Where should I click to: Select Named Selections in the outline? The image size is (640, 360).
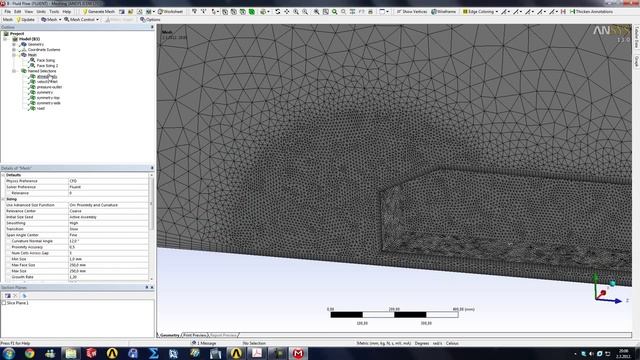click(42, 71)
